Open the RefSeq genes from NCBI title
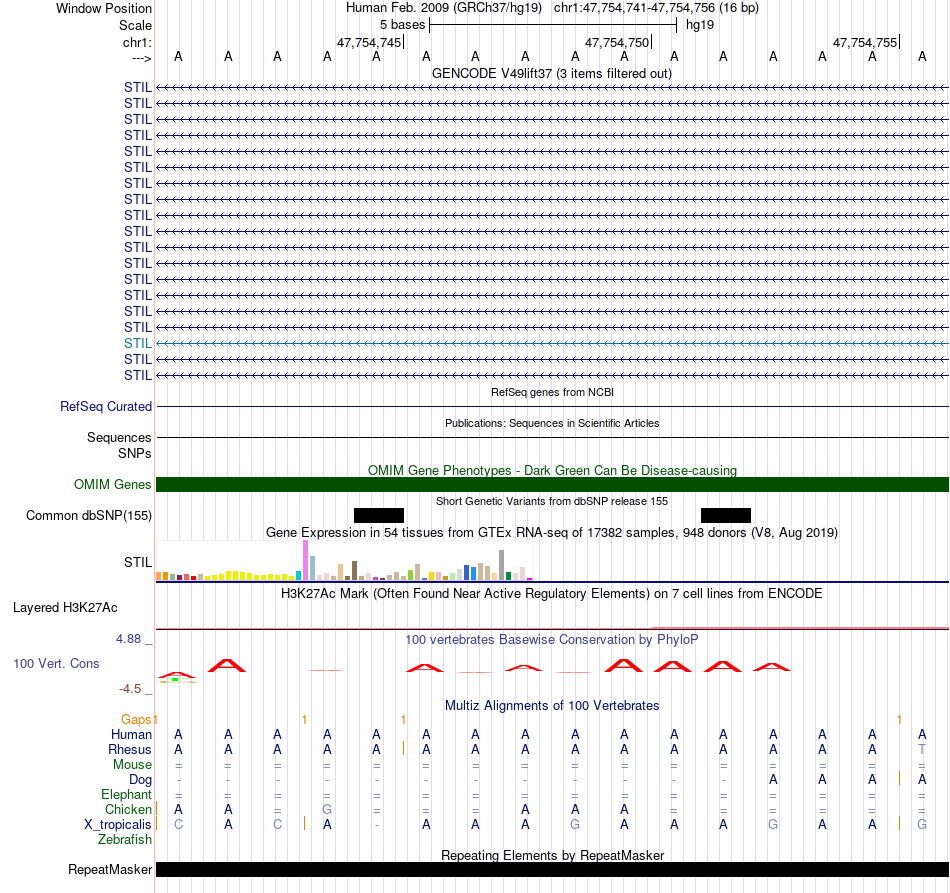Image resolution: width=950 pixels, height=893 pixels. click(552, 392)
